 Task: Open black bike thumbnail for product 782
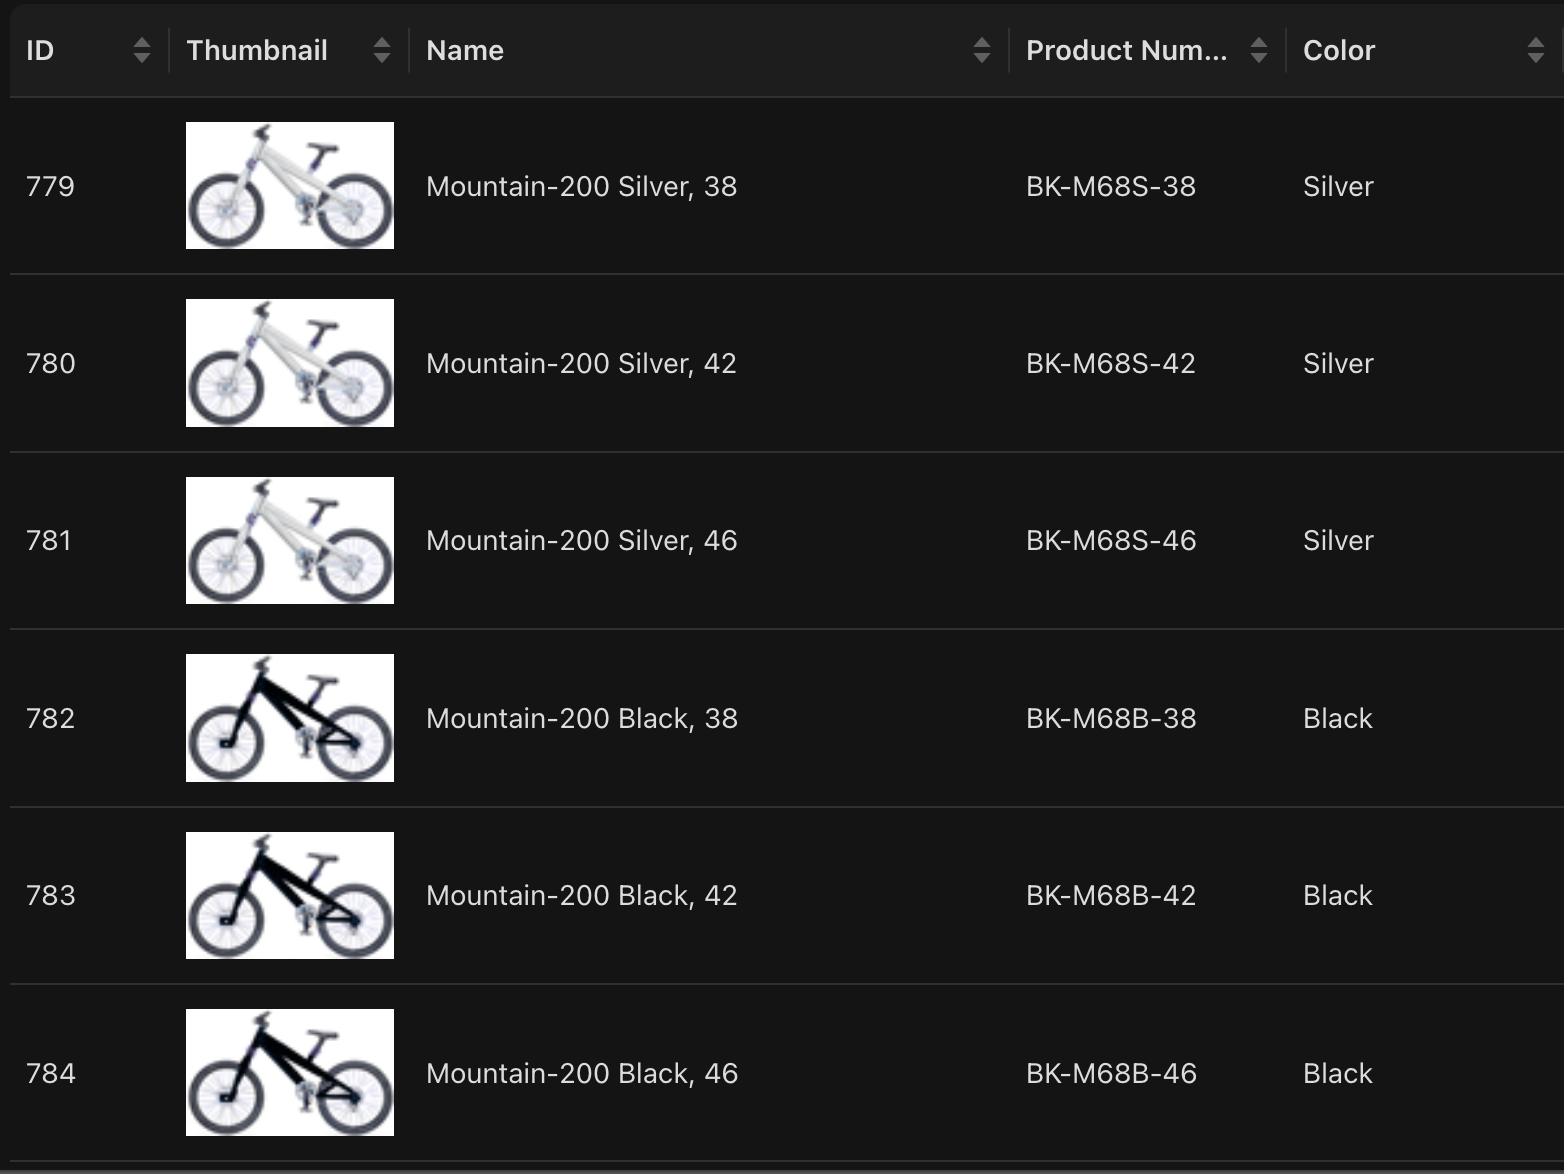click(290, 718)
